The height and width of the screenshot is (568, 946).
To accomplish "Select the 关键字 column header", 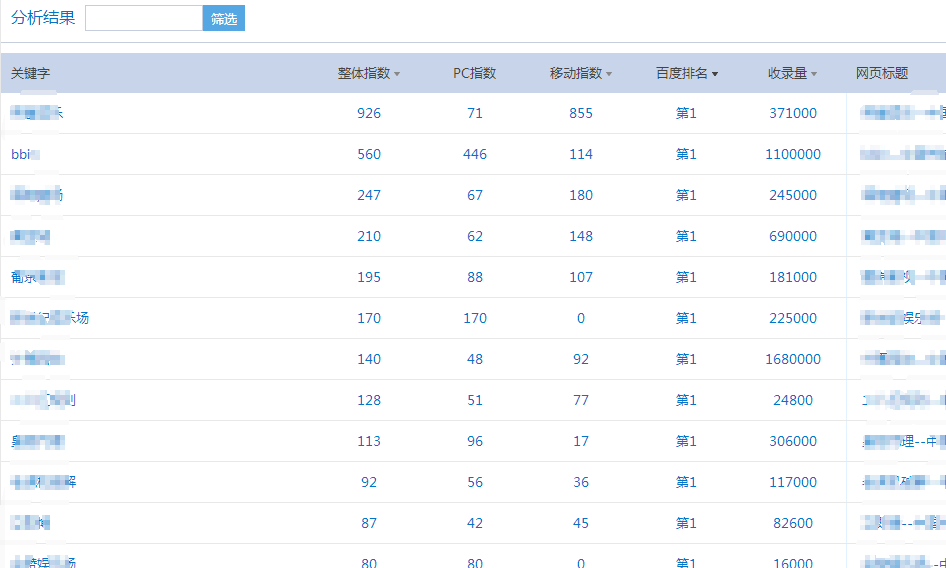I will point(31,73).
